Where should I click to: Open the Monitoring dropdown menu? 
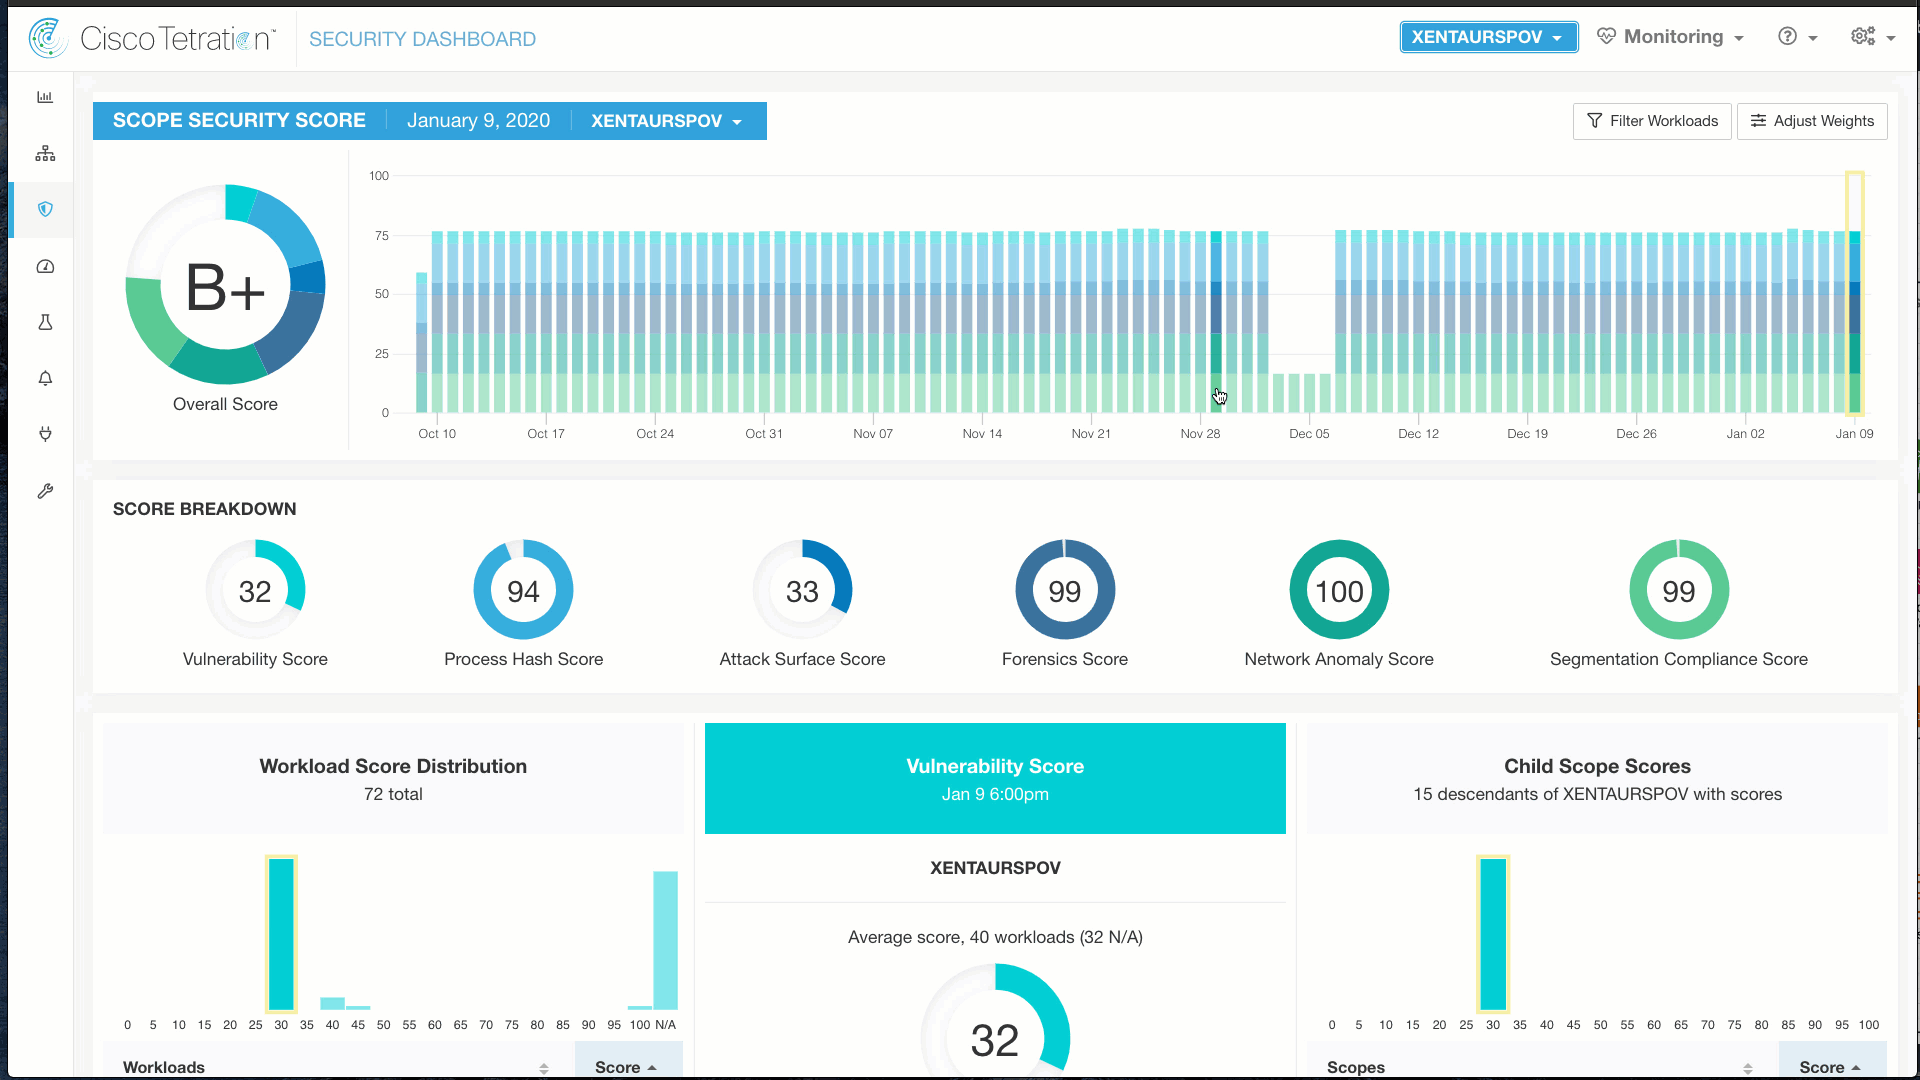1671,37
